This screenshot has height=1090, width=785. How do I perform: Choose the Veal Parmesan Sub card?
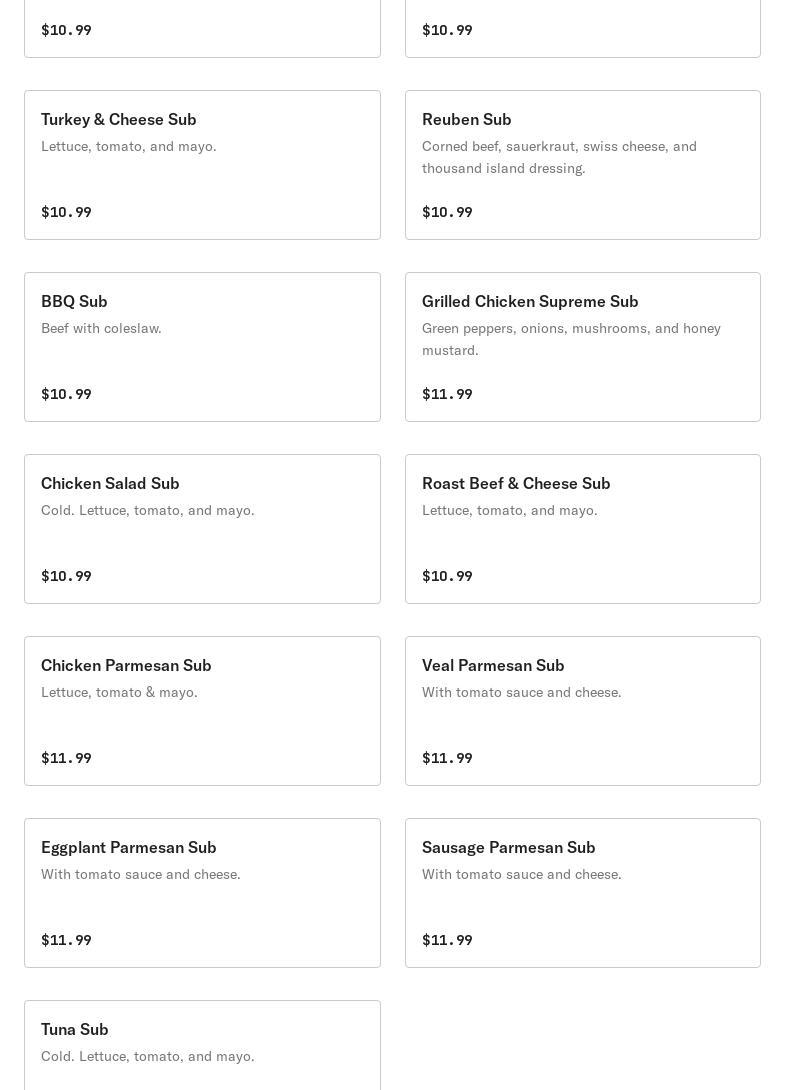tap(582, 711)
